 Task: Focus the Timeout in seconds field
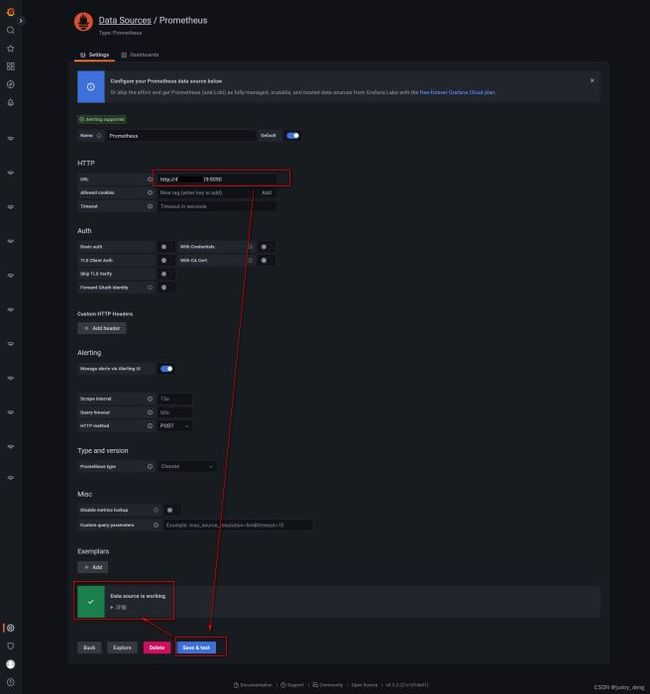[217, 206]
